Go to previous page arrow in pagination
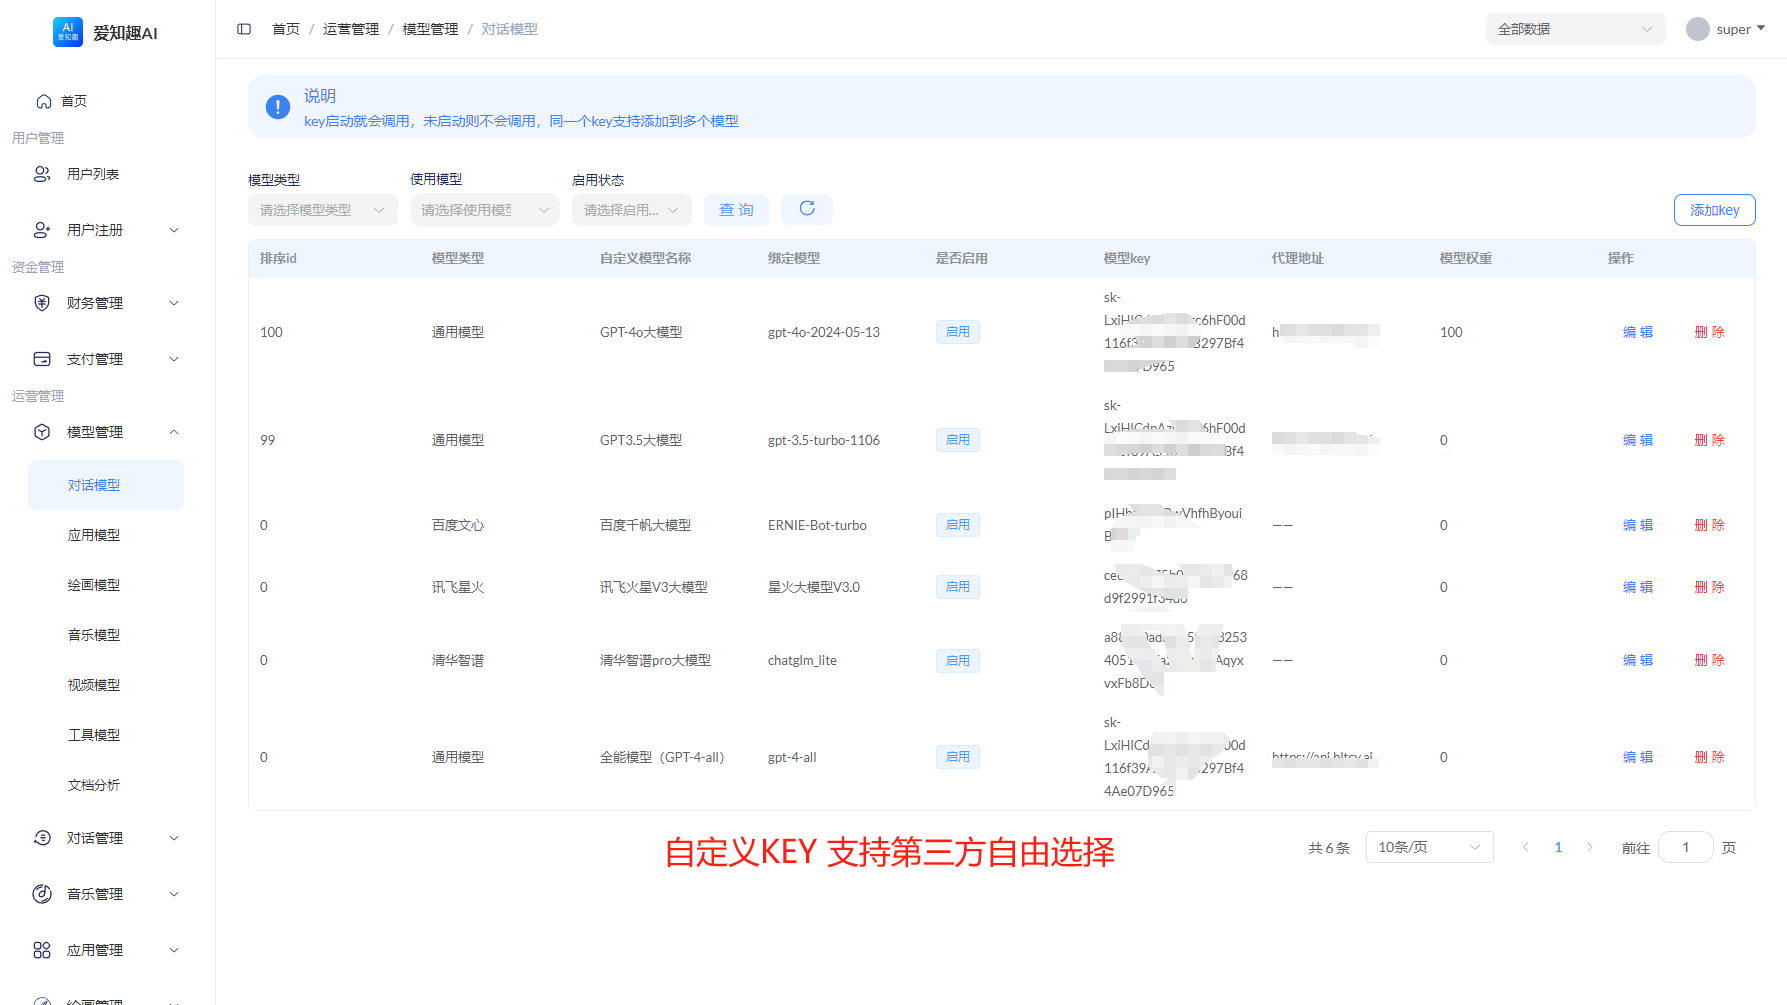 point(1525,847)
